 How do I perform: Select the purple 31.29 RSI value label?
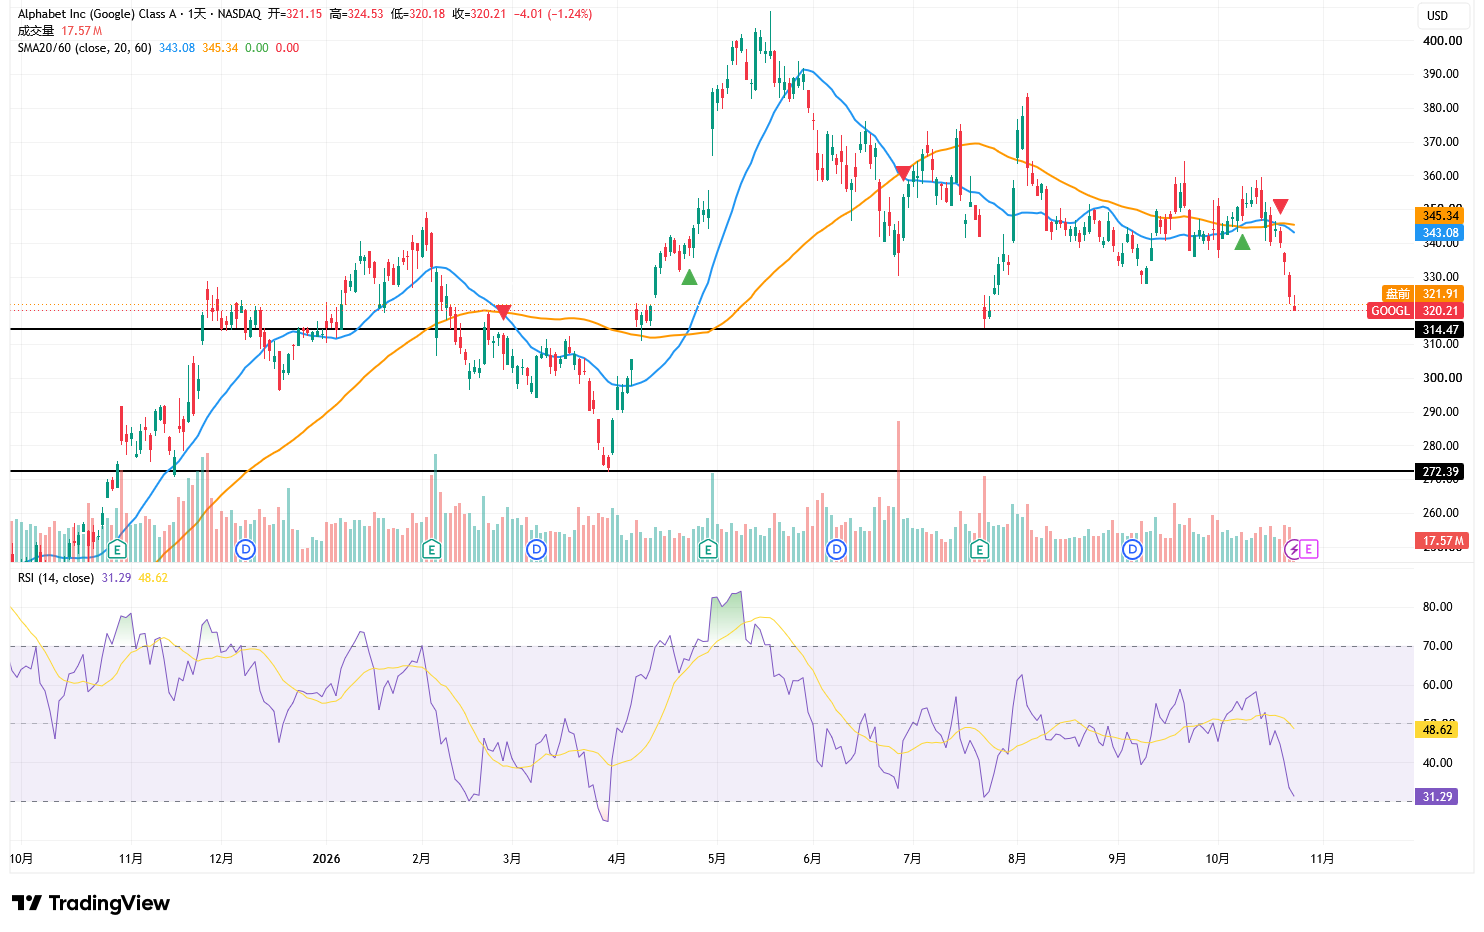coord(1437,797)
